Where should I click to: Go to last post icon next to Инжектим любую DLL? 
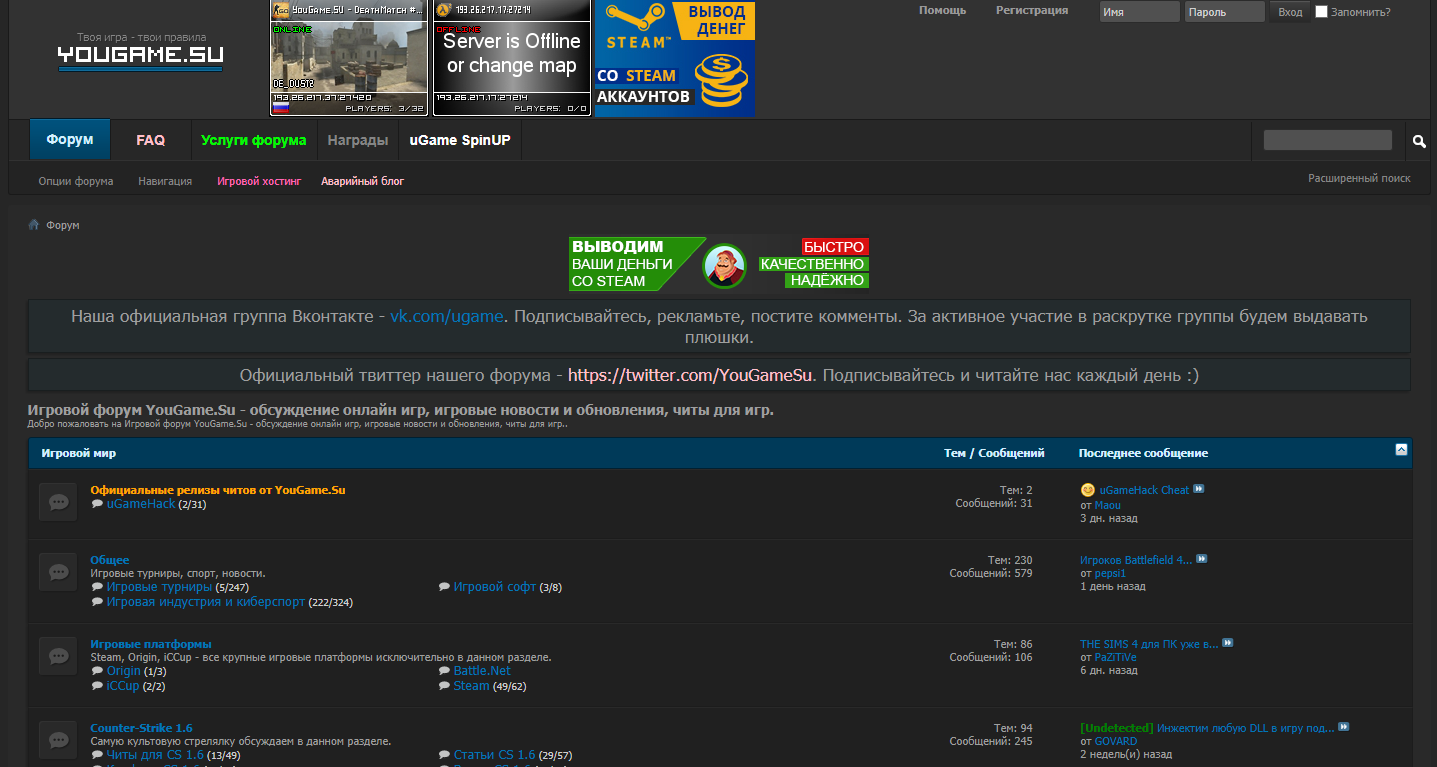click(x=1344, y=727)
